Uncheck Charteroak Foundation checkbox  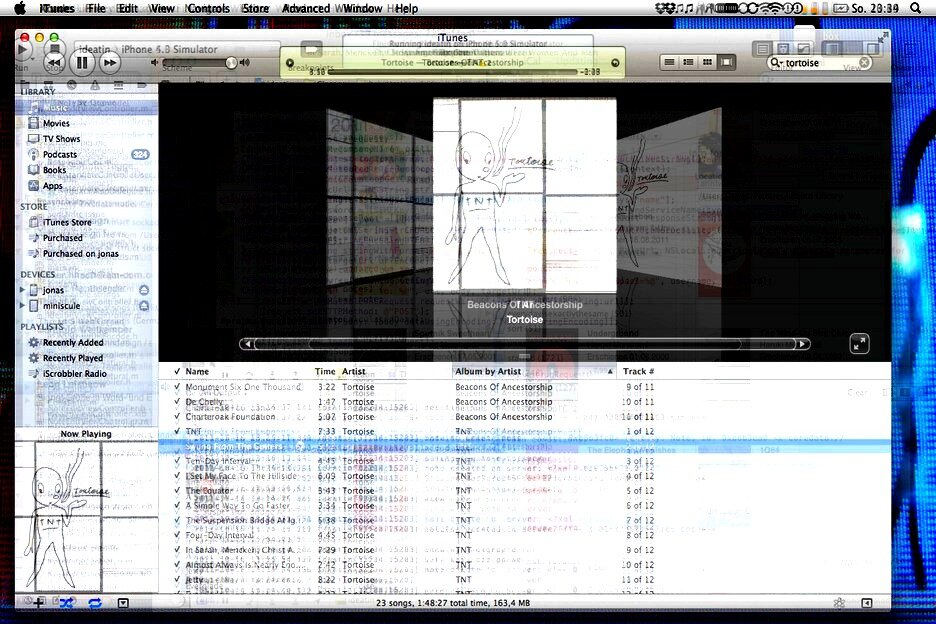177,417
